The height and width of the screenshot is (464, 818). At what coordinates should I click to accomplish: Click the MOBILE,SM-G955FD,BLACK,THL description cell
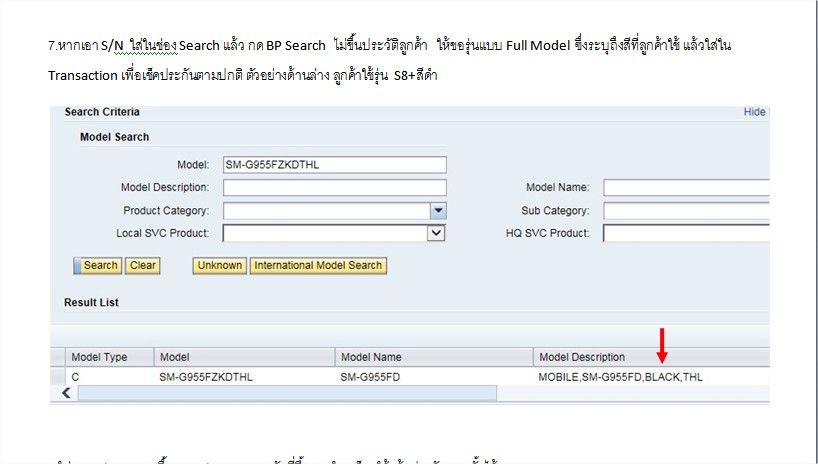click(x=620, y=377)
